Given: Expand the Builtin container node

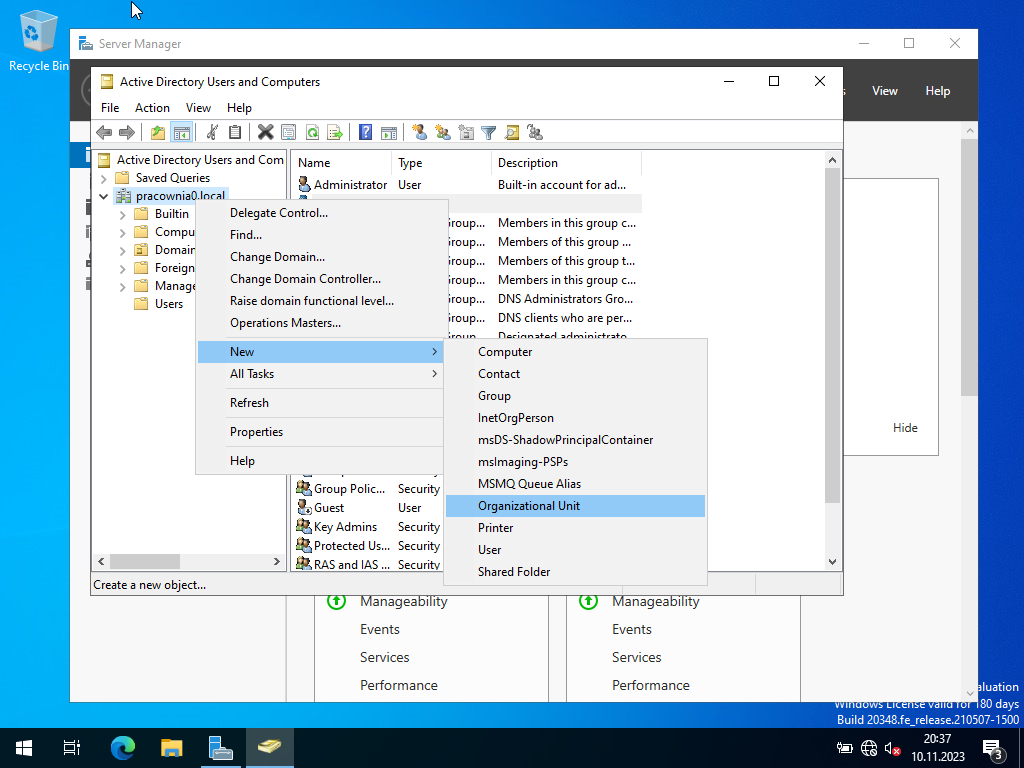Looking at the screenshot, I should (x=123, y=214).
